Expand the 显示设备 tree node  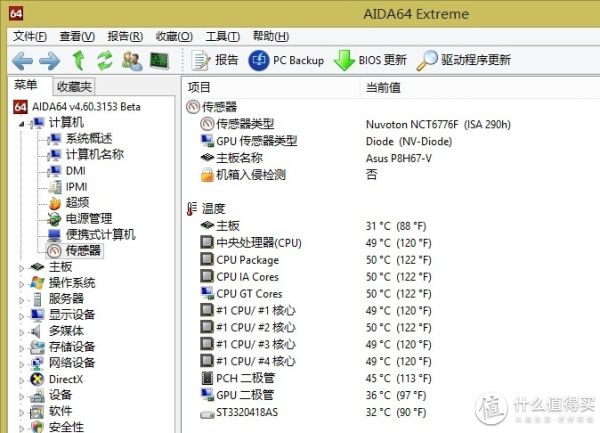(21, 316)
